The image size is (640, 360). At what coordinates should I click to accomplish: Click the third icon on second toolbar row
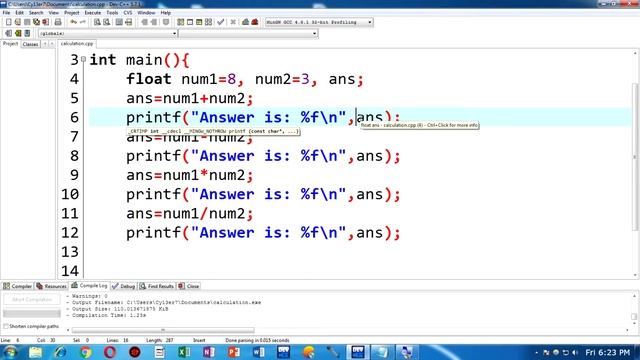(x=27, y=33)
